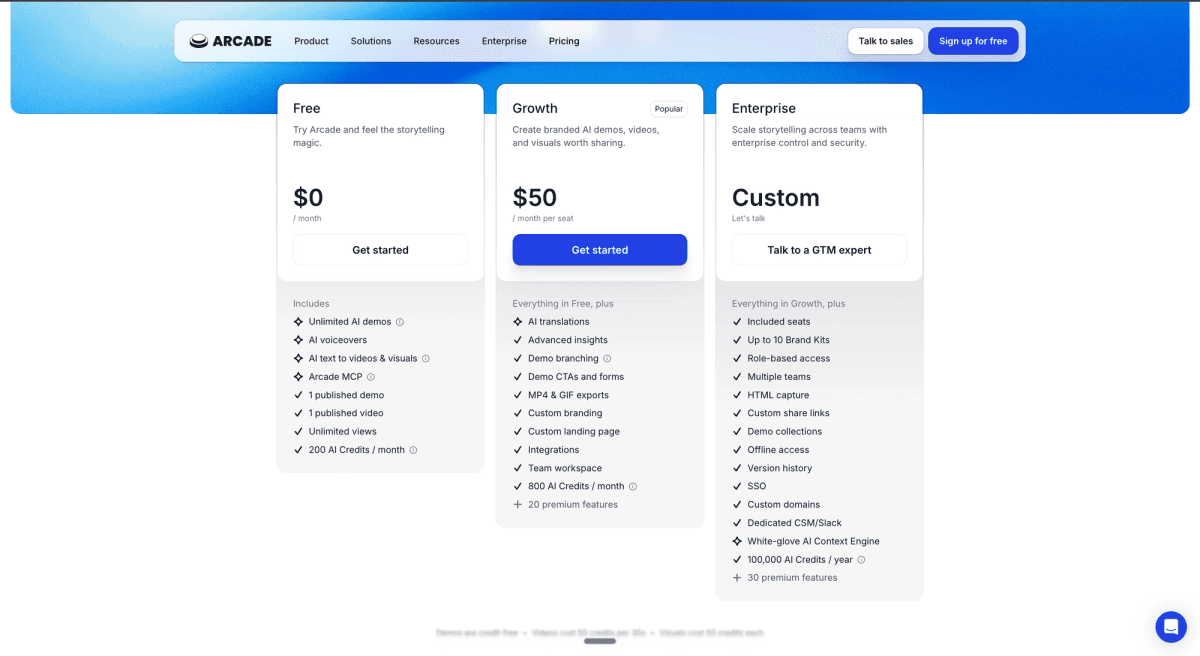Click the Talk to sales button

coord(886,41)
